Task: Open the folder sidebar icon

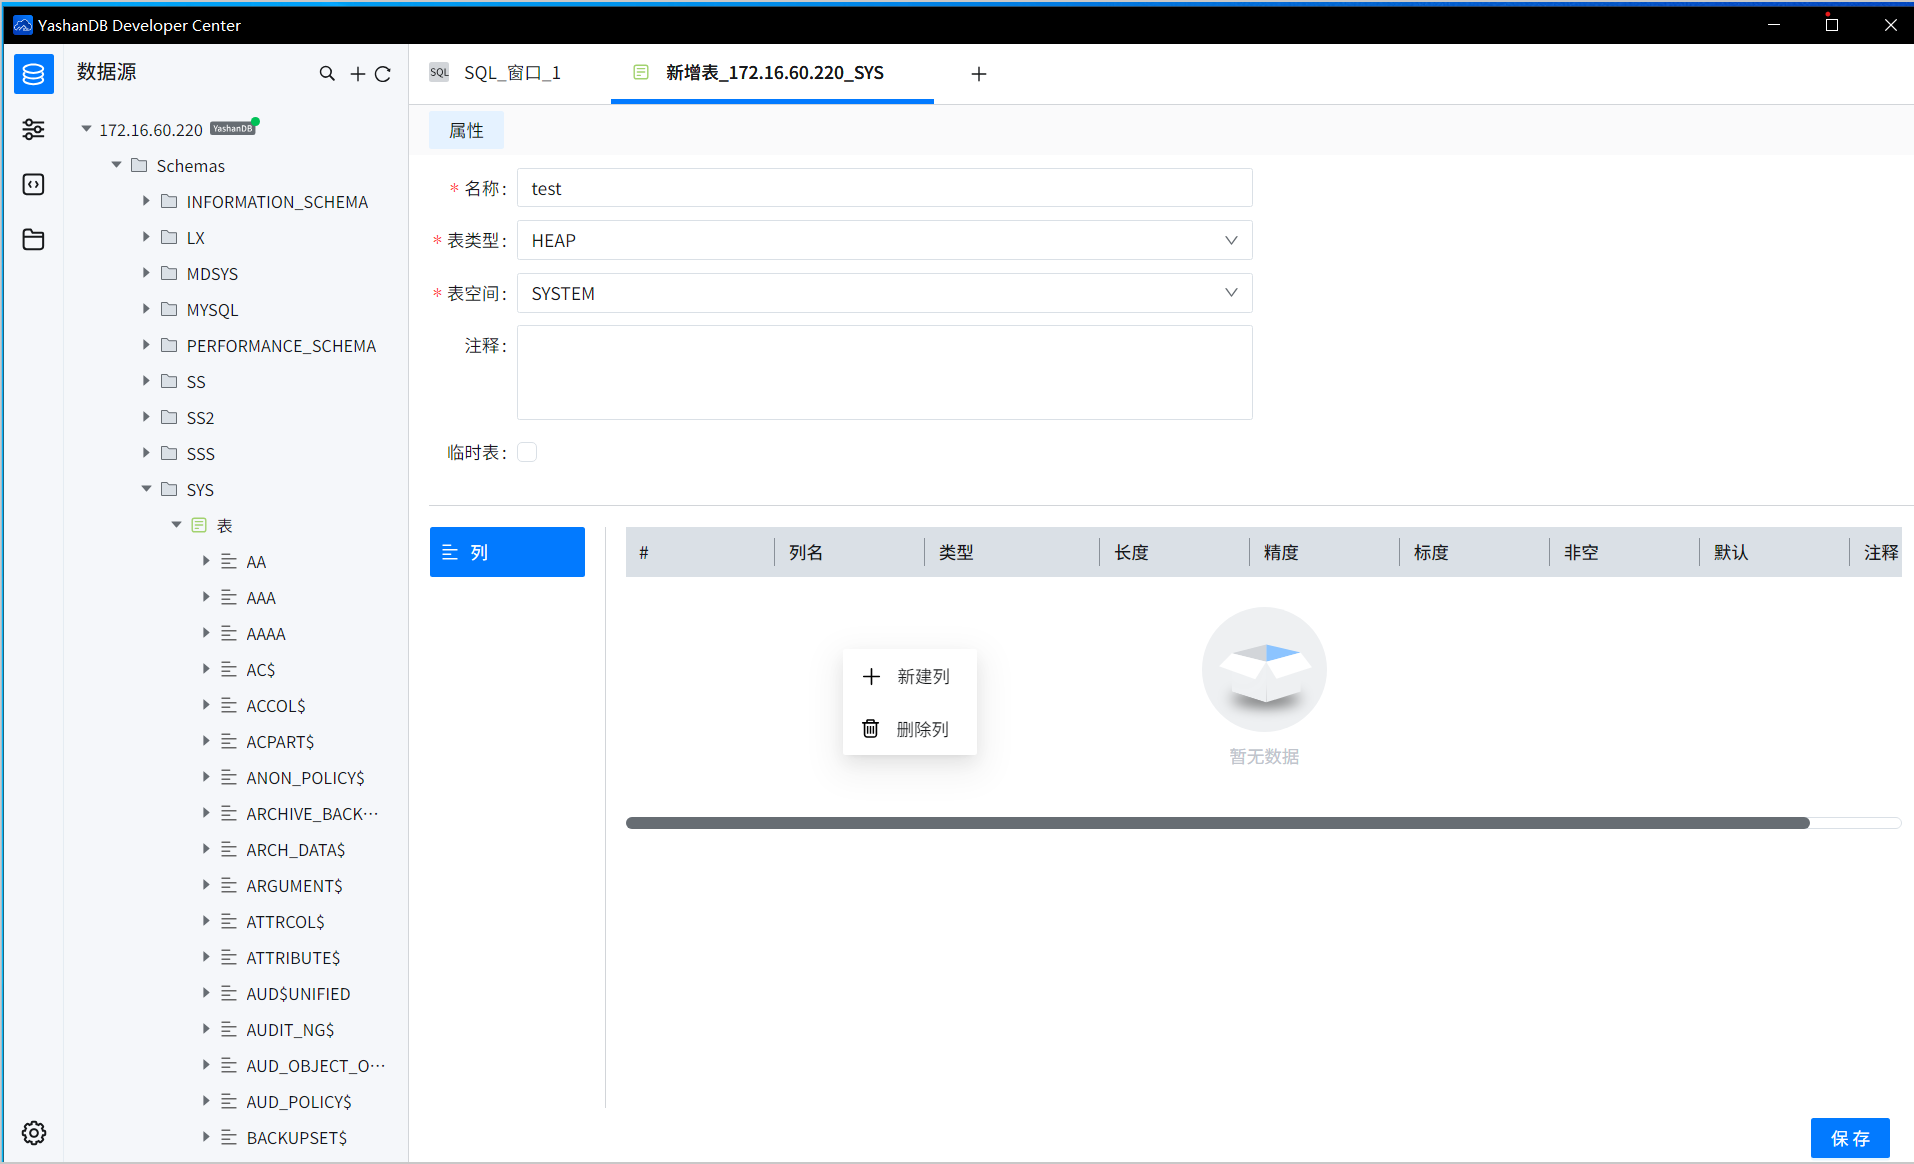Action: pyautogui.click(x=33, y=239)
